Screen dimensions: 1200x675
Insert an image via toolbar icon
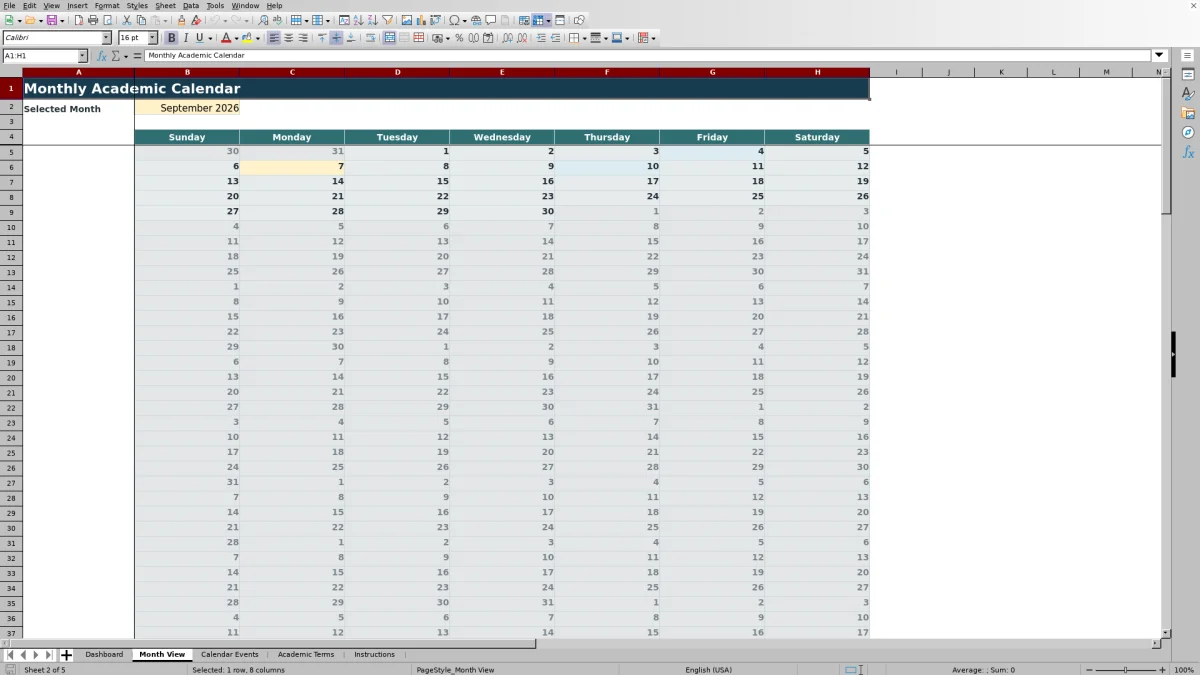pyautogui.click(x=407, y=20)
